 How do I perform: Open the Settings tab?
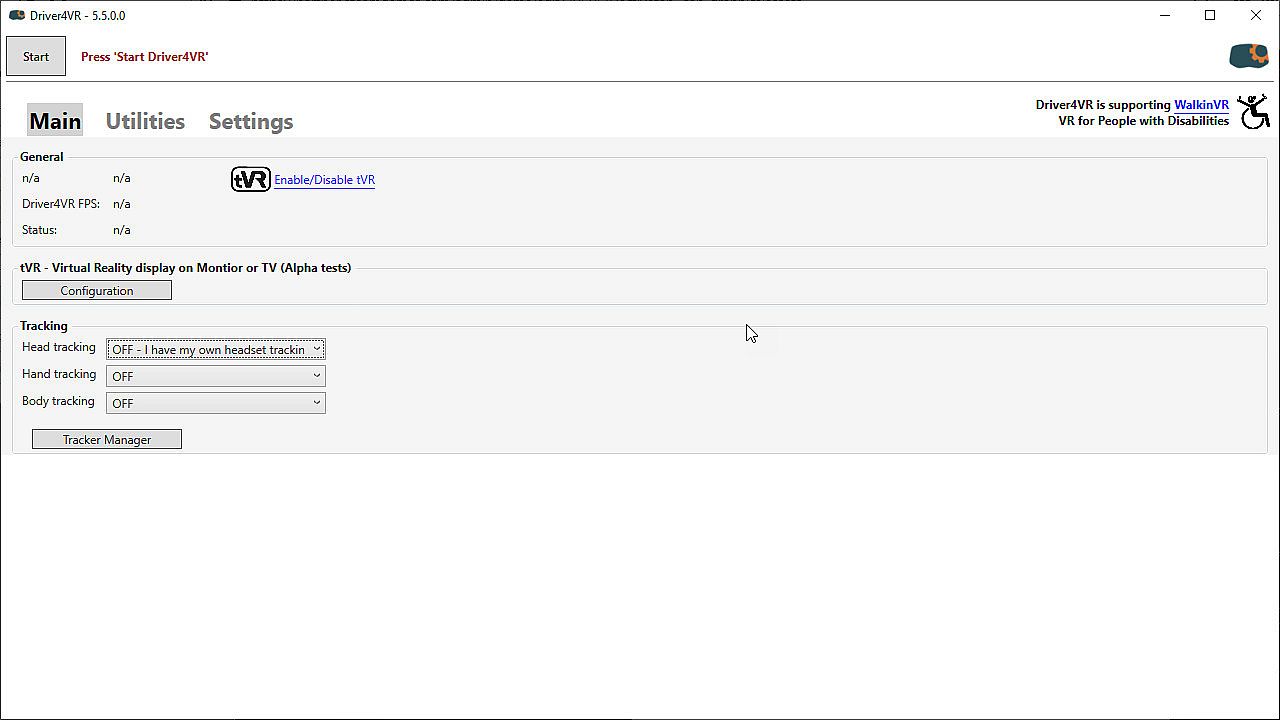pos(251,121)
